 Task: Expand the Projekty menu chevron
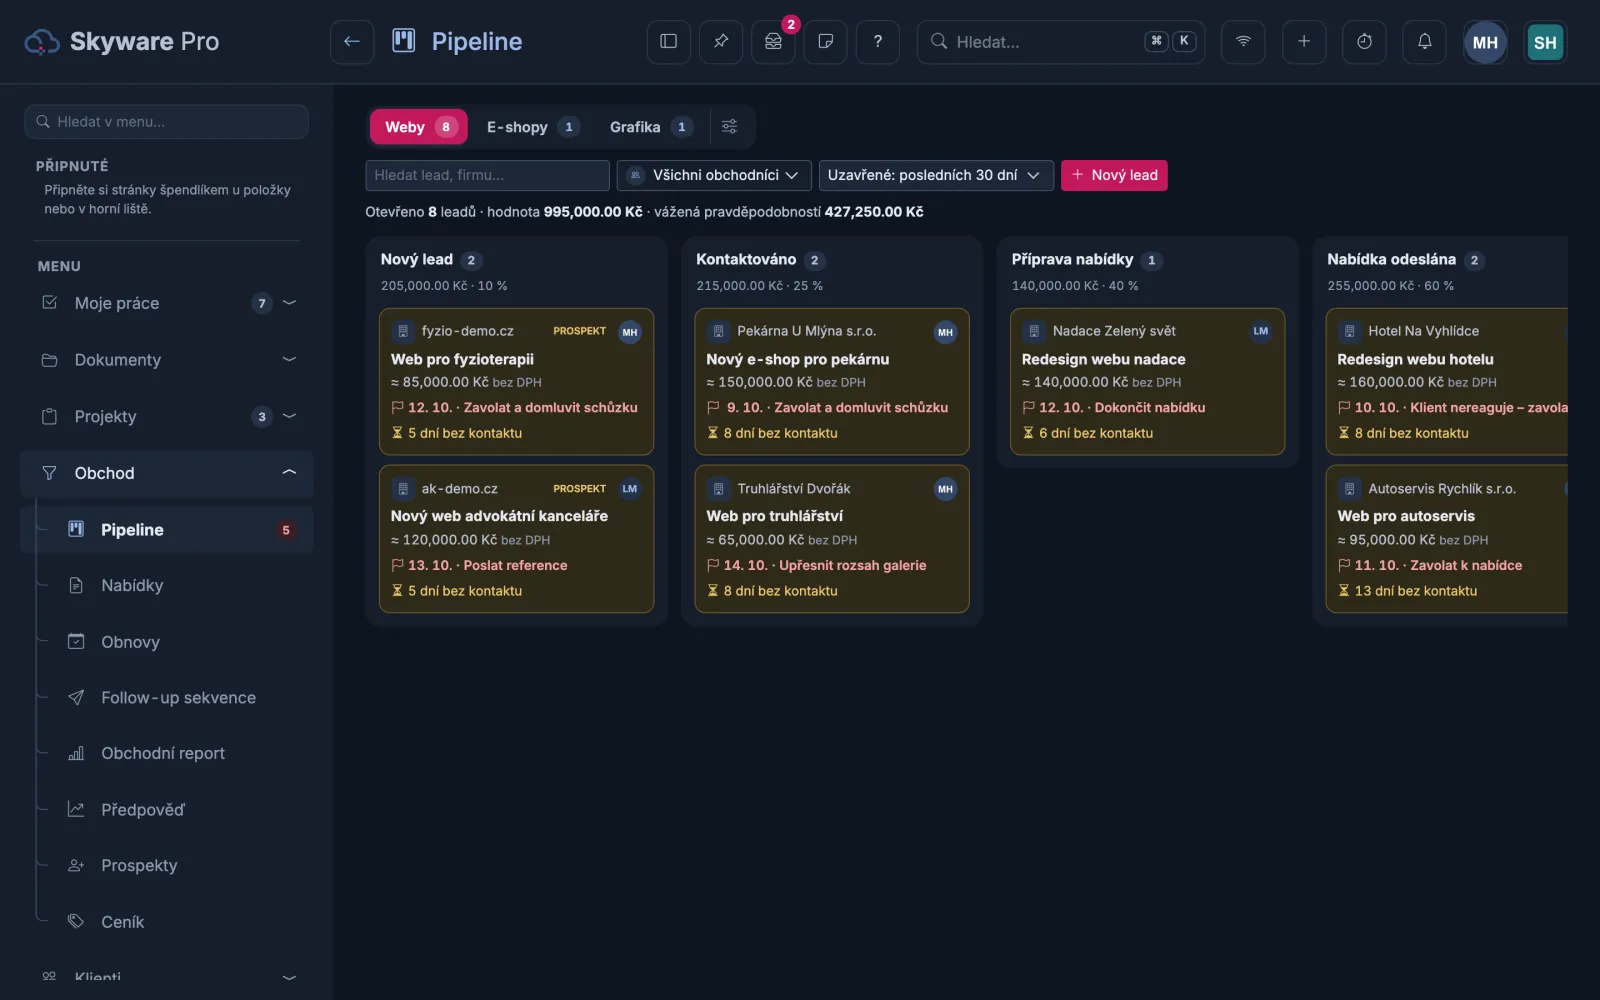[290, 416]
